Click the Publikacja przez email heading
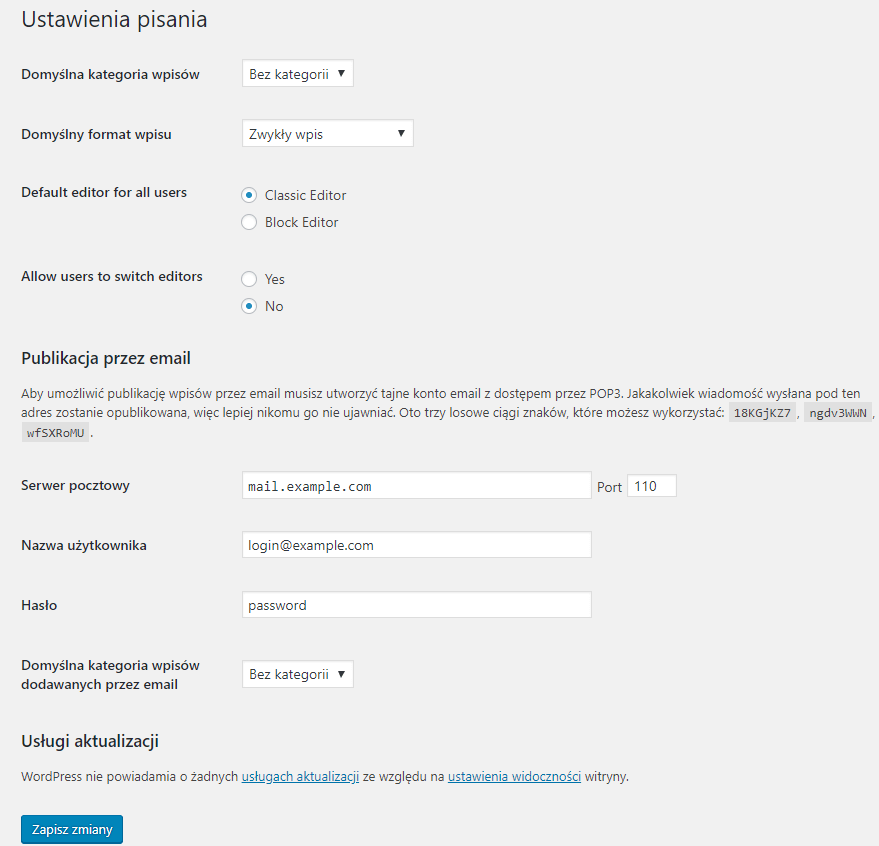The image size is (879, 846). (106, 358)
